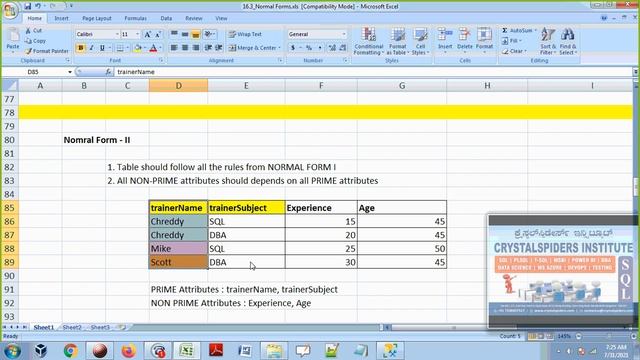Select row header 88
Viewport: 640px width, 360px height.
pyautogui.click(x=9, y=249)
